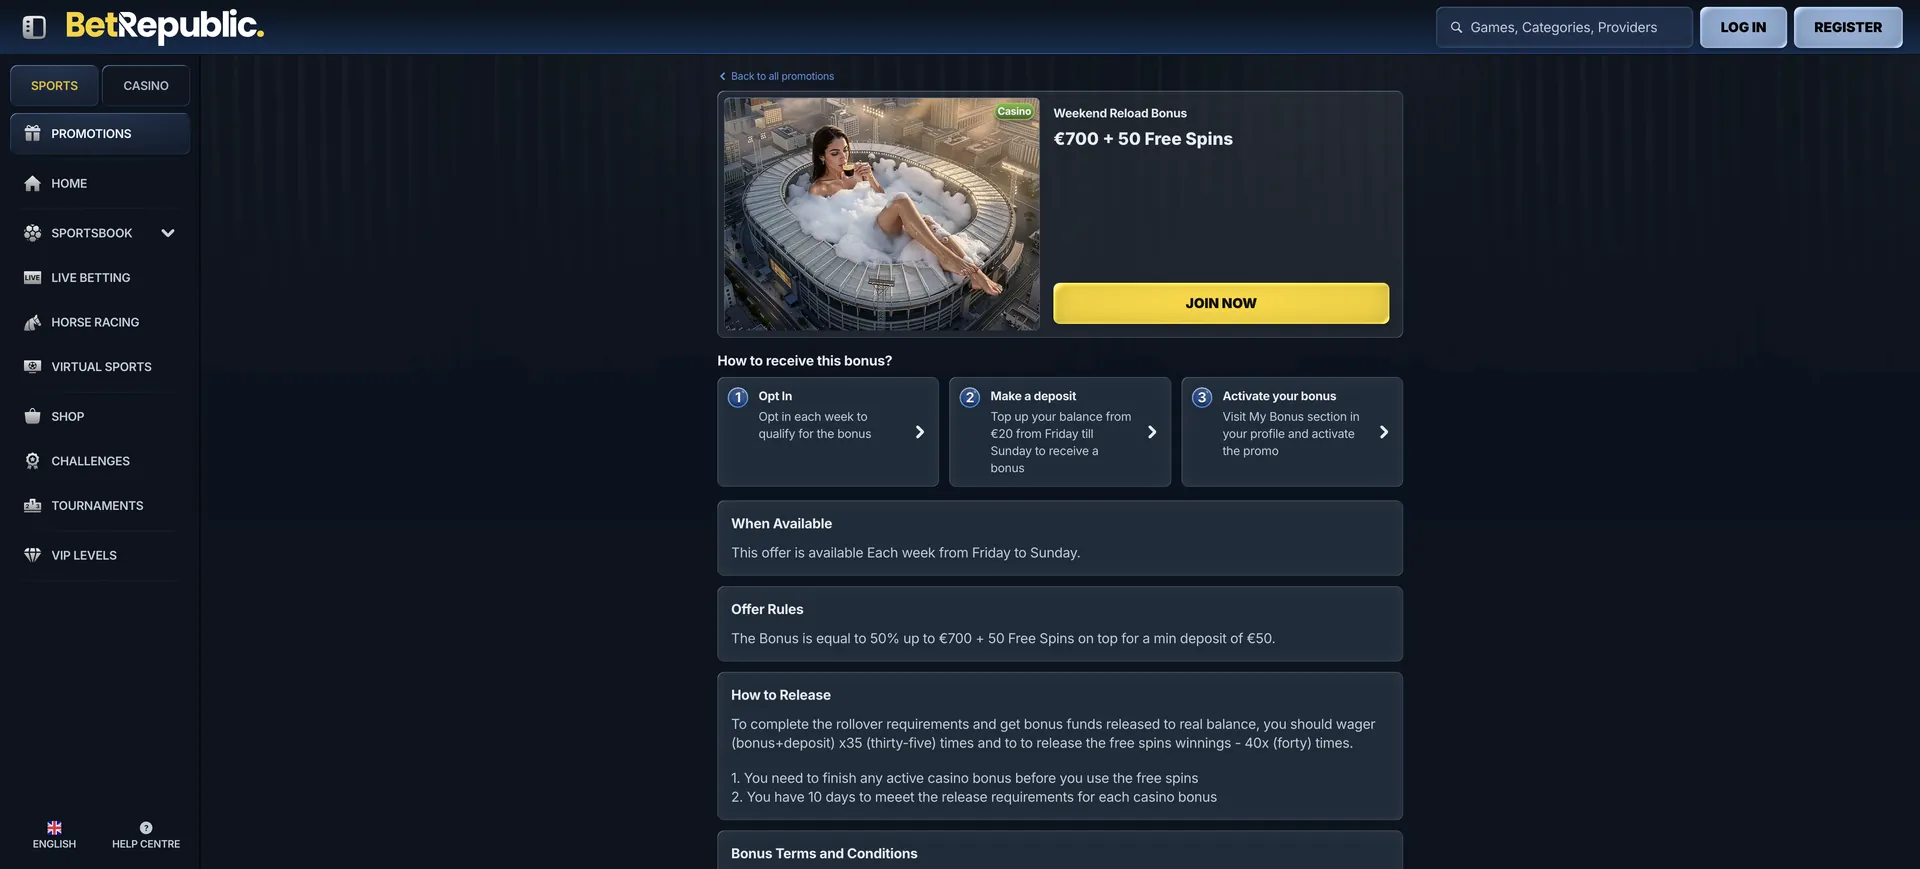Click the search magnifier icon
Image resolution: width=1920 pixels, height=869 pixels.
[1456, 28]
